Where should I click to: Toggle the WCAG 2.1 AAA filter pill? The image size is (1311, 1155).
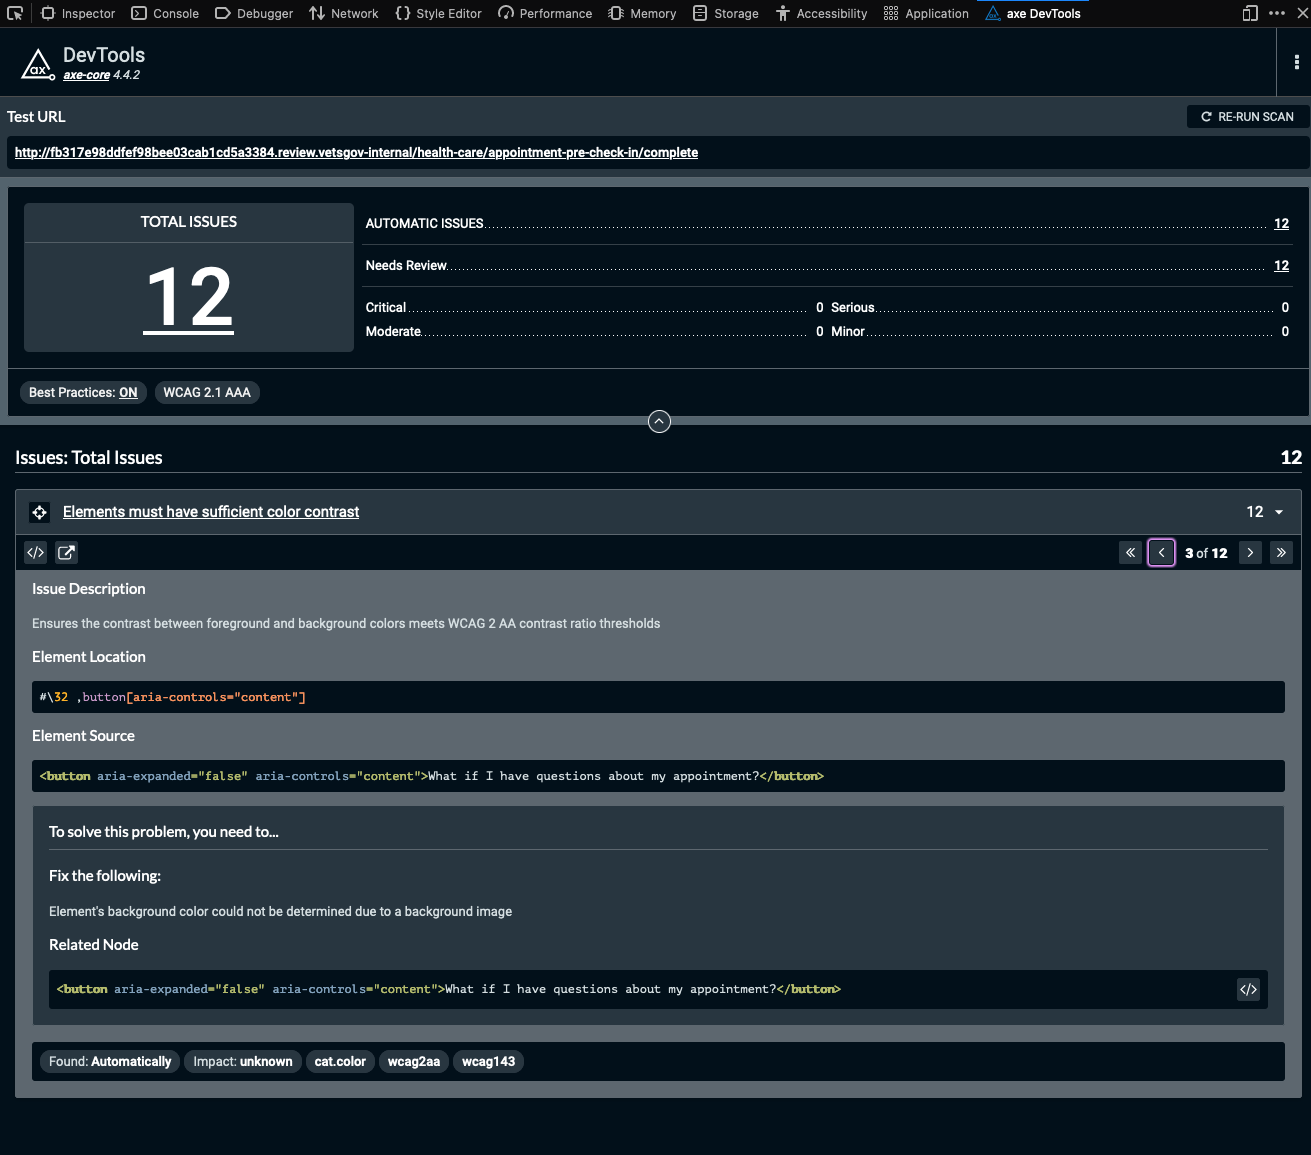(x=207, y=392)
